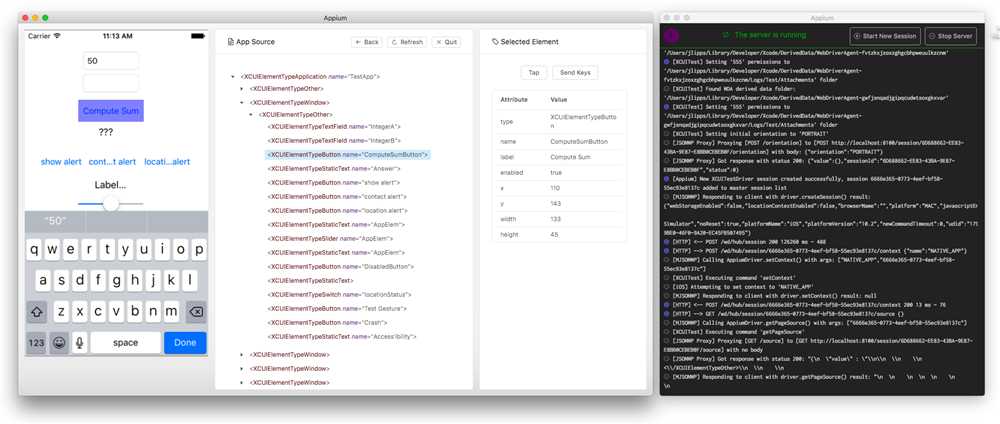Collapse the expanded XCUIElementTypeWindow node

(x=241, y=103)
